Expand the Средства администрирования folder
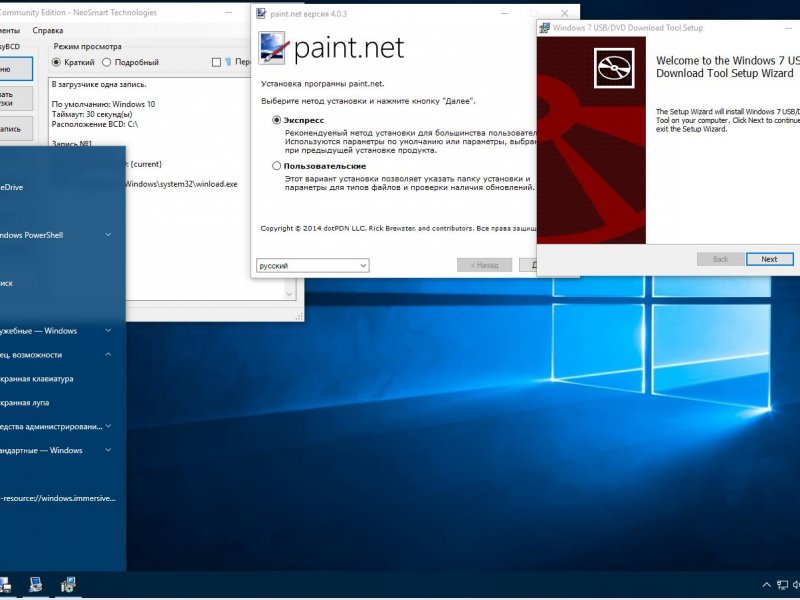Screen dimensions: 800x600 click(x=108, y=427)
